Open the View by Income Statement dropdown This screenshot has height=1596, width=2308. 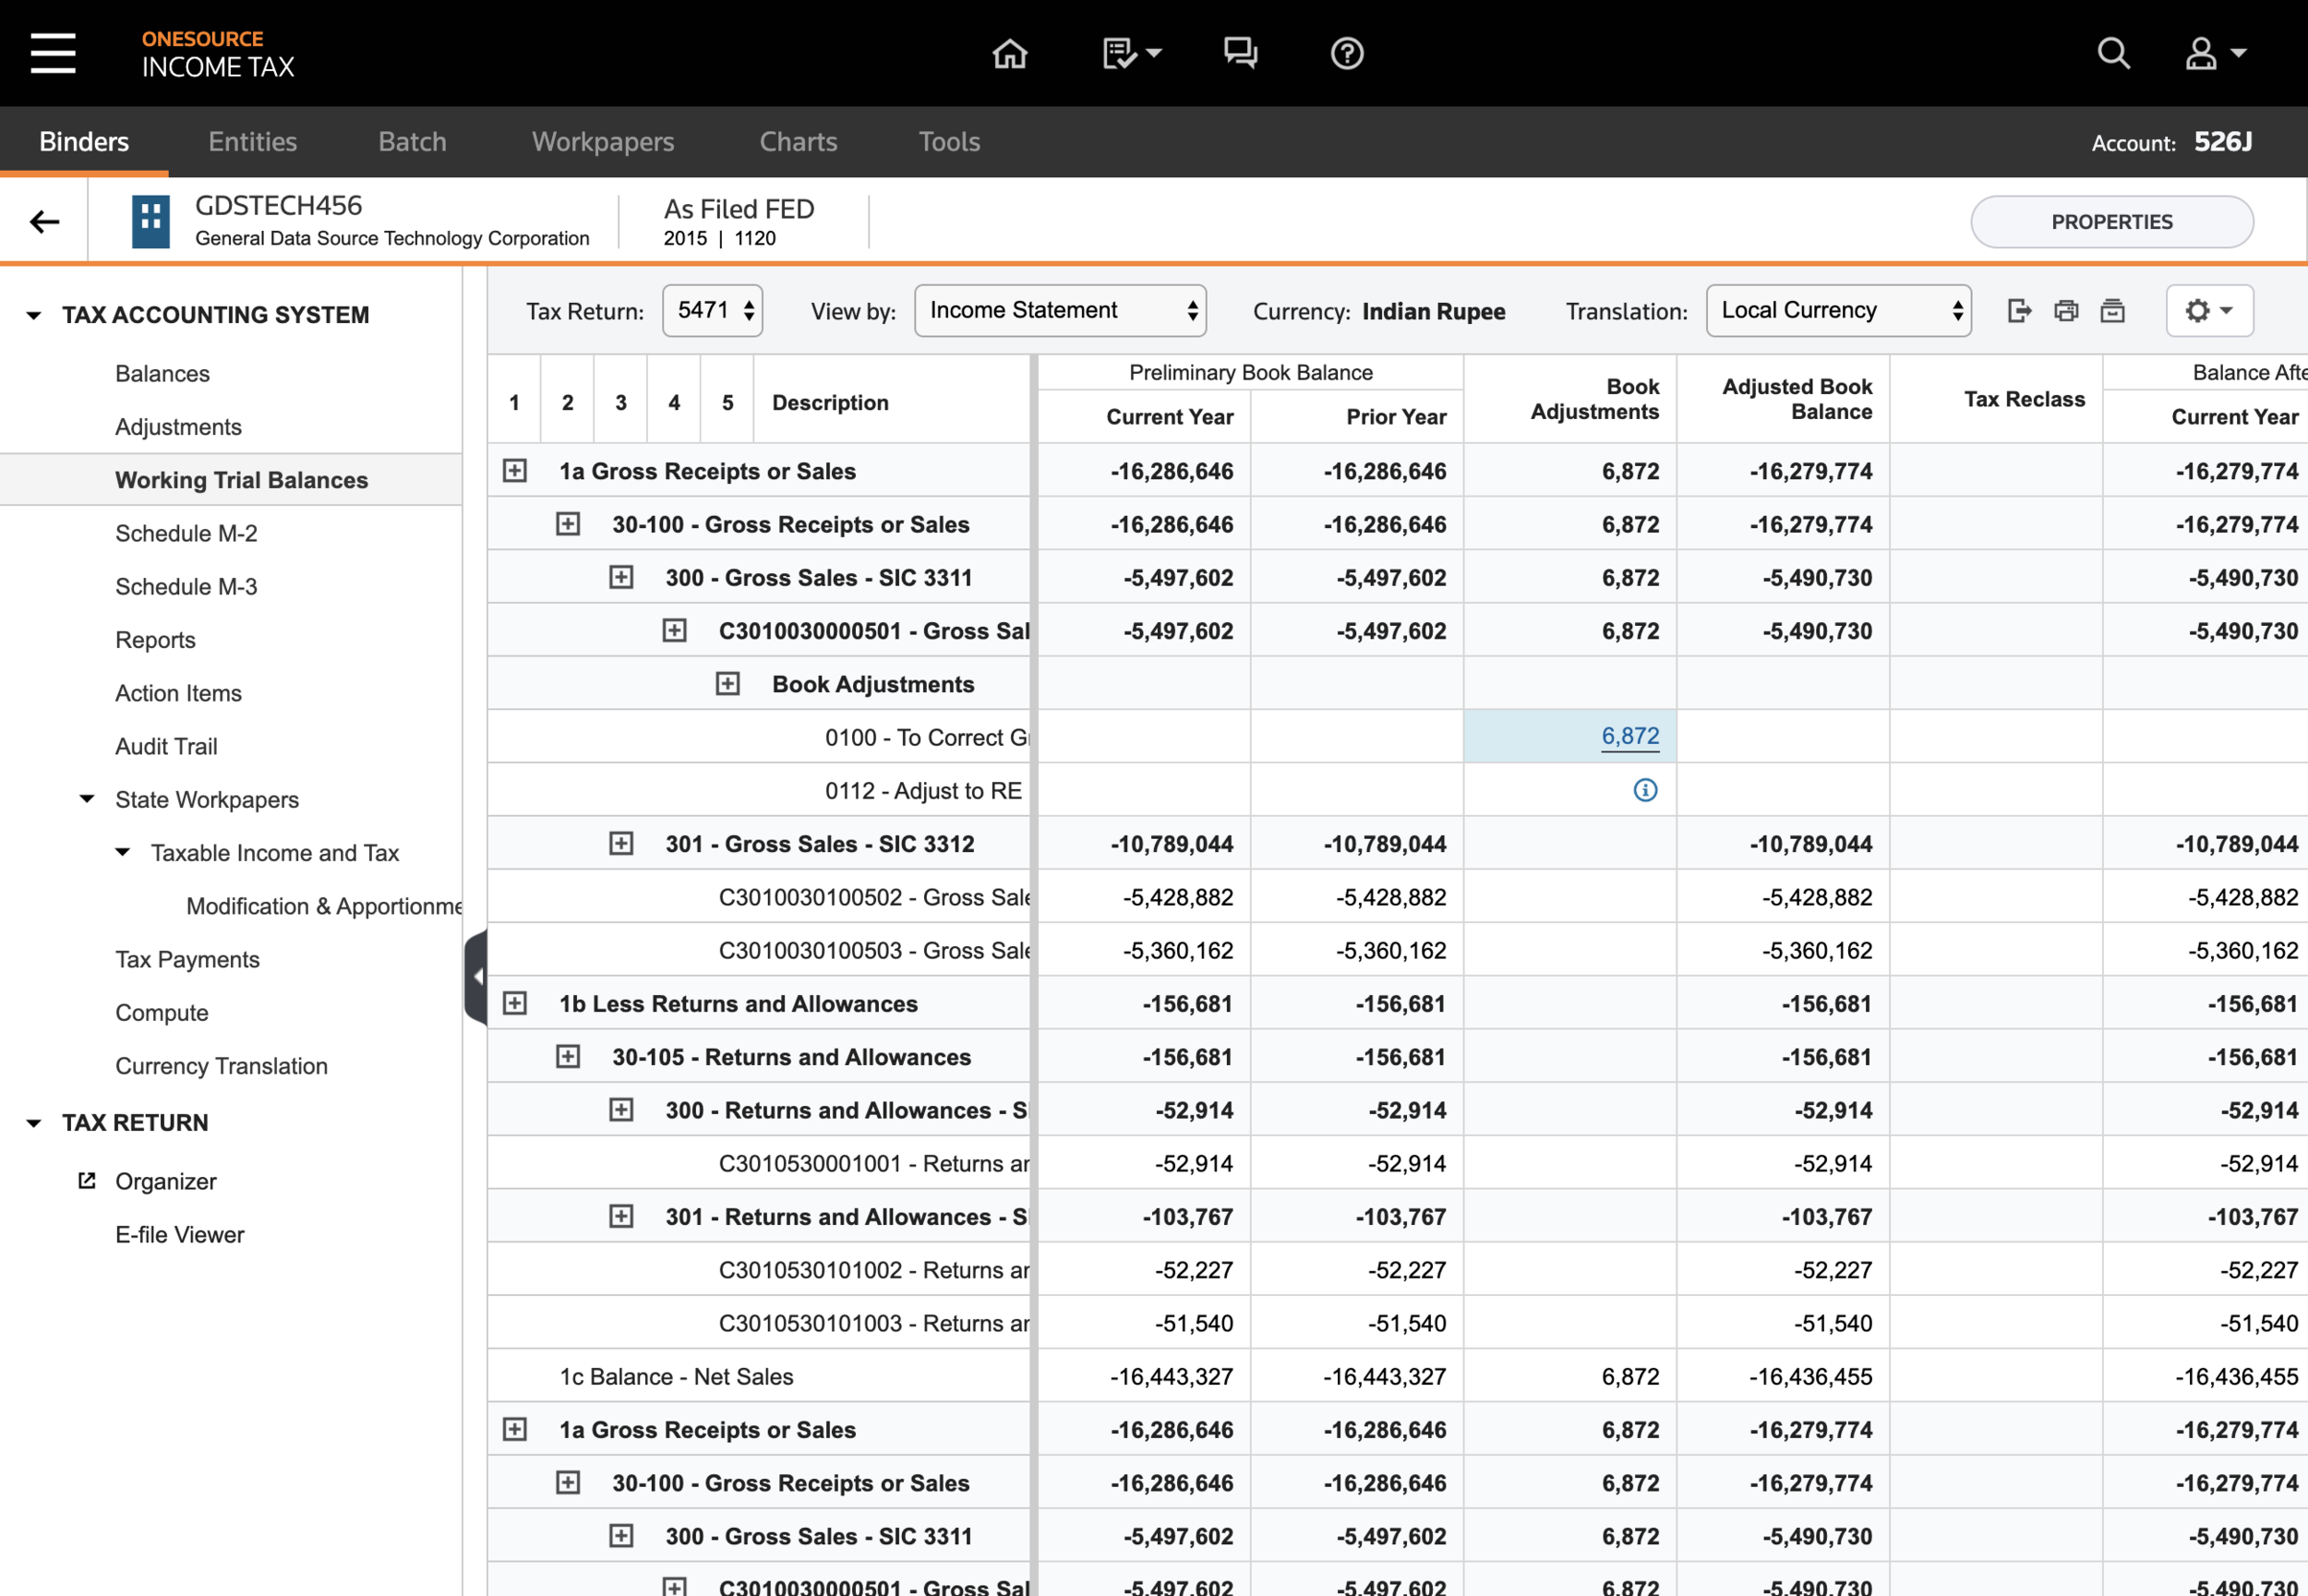1060,311
